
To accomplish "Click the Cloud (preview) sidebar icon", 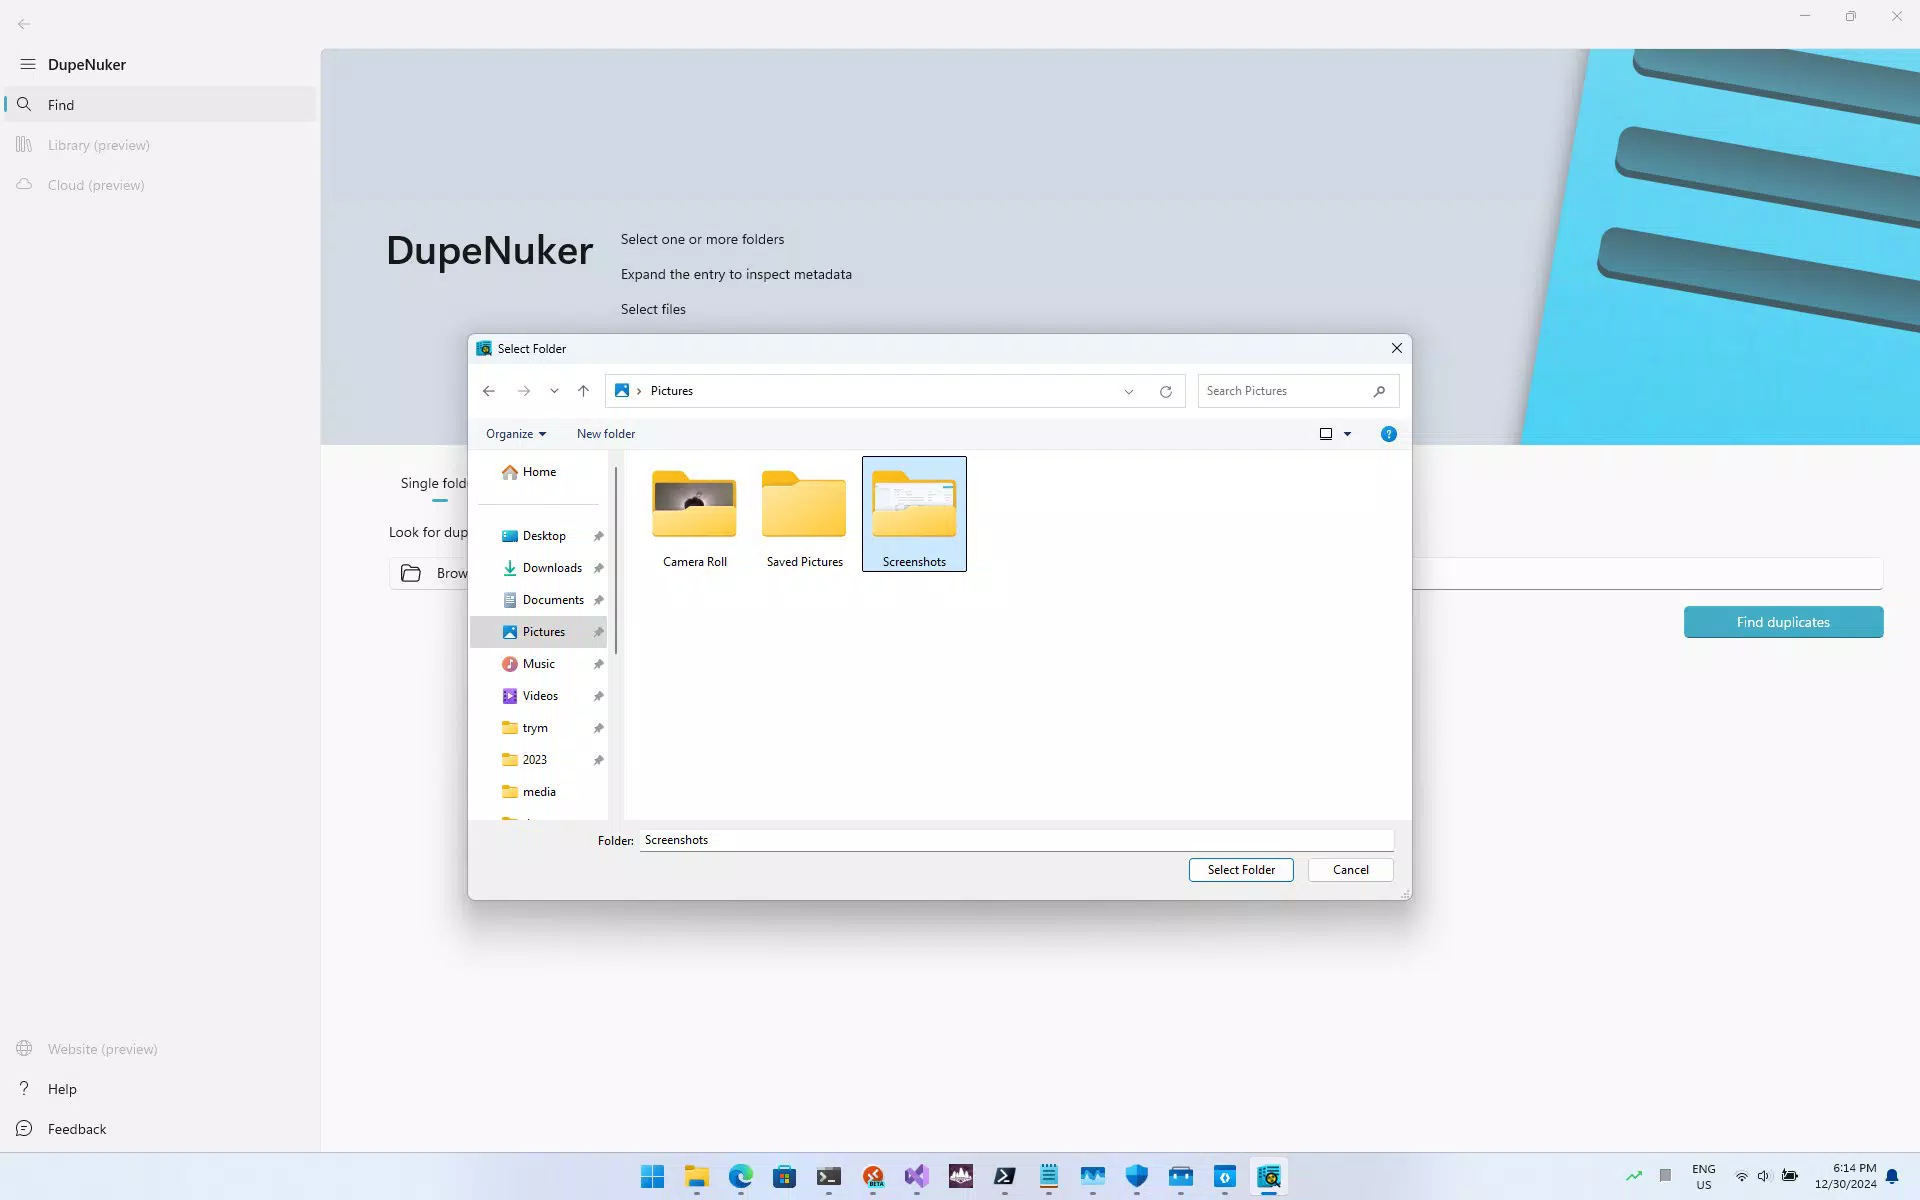I will coord(24,184).
